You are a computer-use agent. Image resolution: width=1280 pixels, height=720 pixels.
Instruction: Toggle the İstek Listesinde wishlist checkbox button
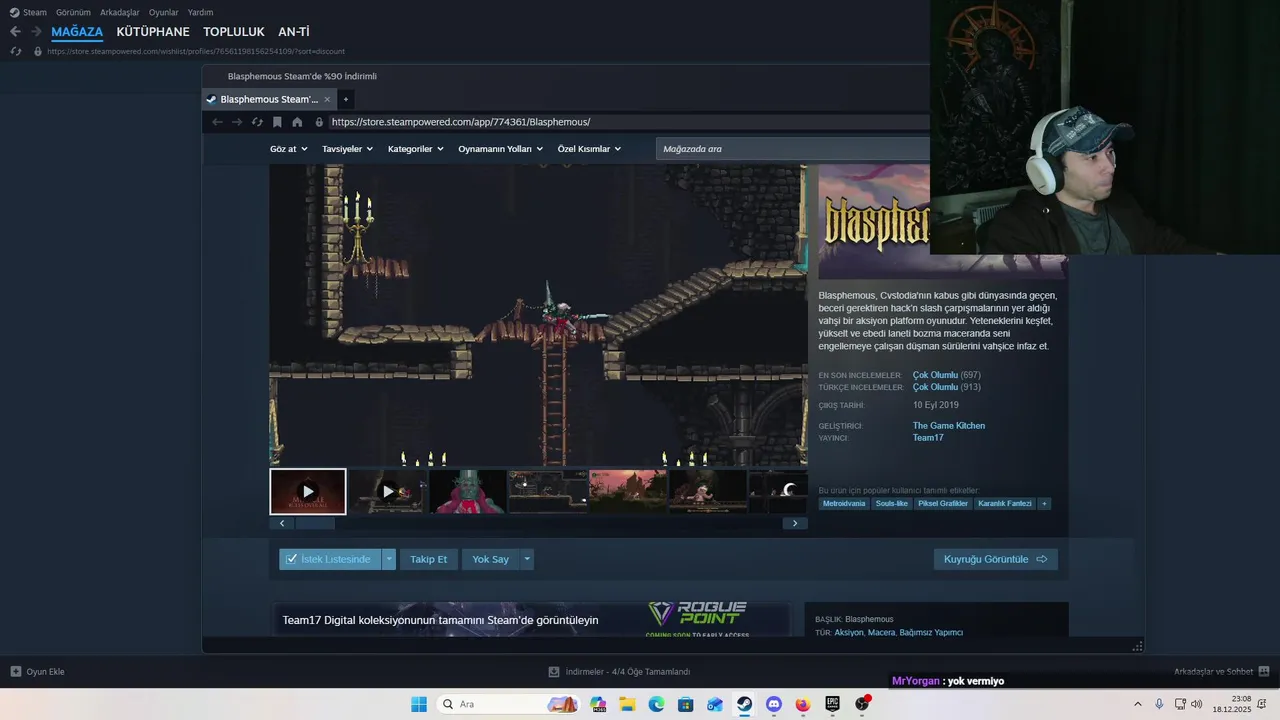[x=329, y=559]
